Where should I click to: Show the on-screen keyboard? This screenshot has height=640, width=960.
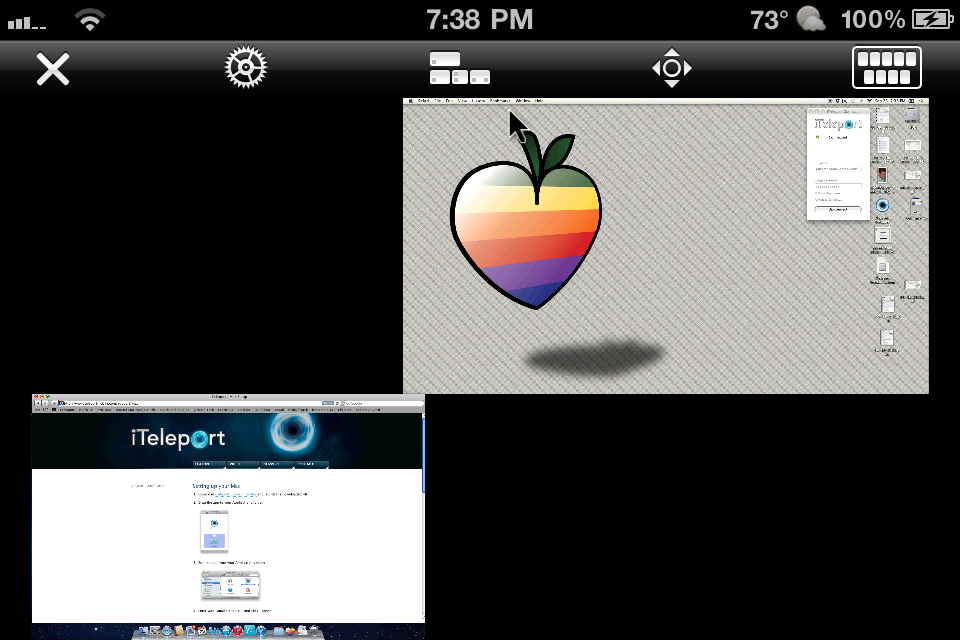tap(886, 69)
